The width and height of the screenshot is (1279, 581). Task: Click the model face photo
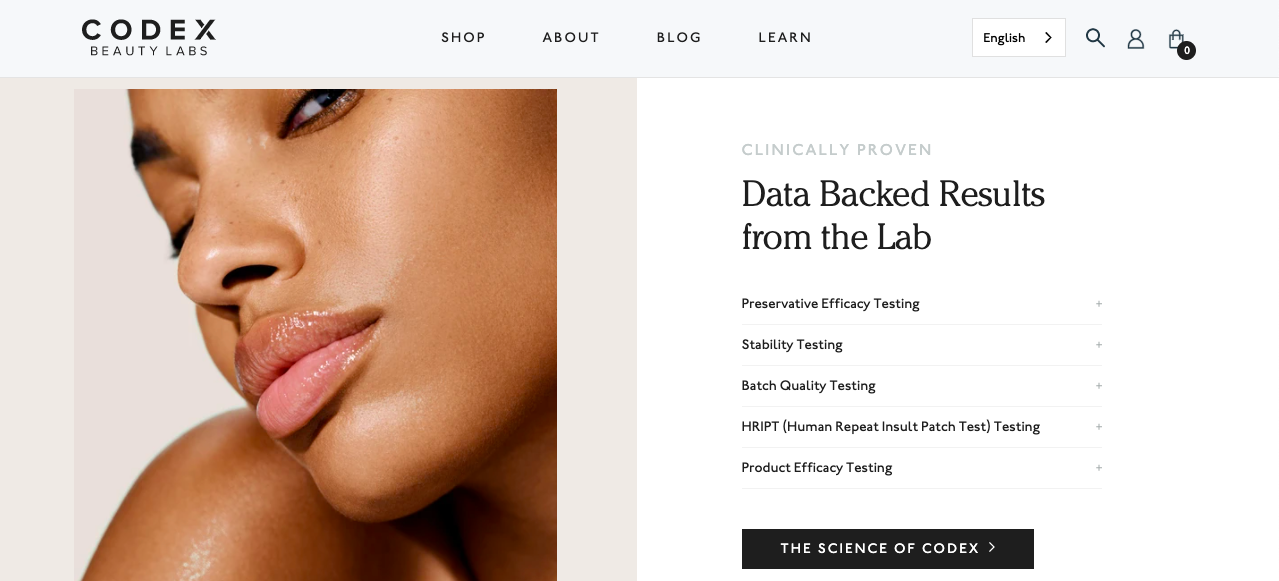tap(315, 335)
